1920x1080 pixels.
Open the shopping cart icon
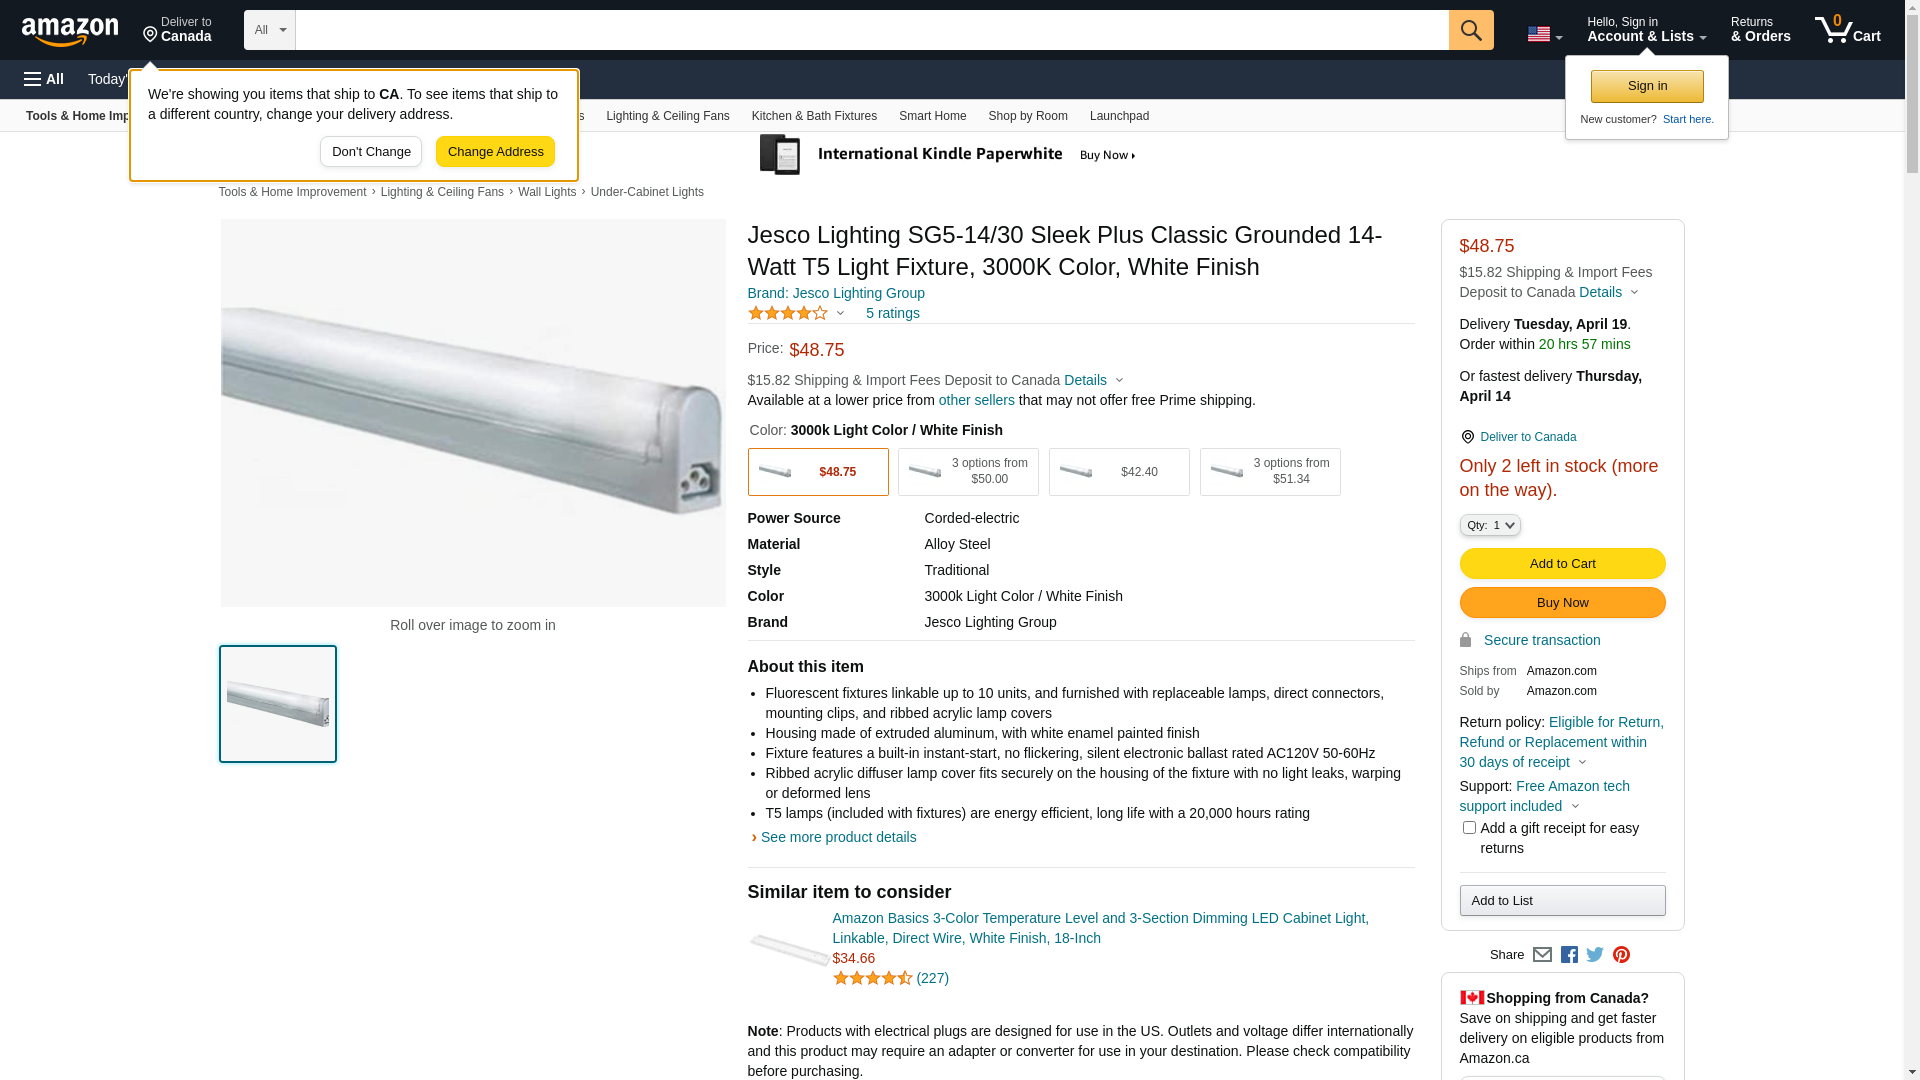tap(1846, 30)
